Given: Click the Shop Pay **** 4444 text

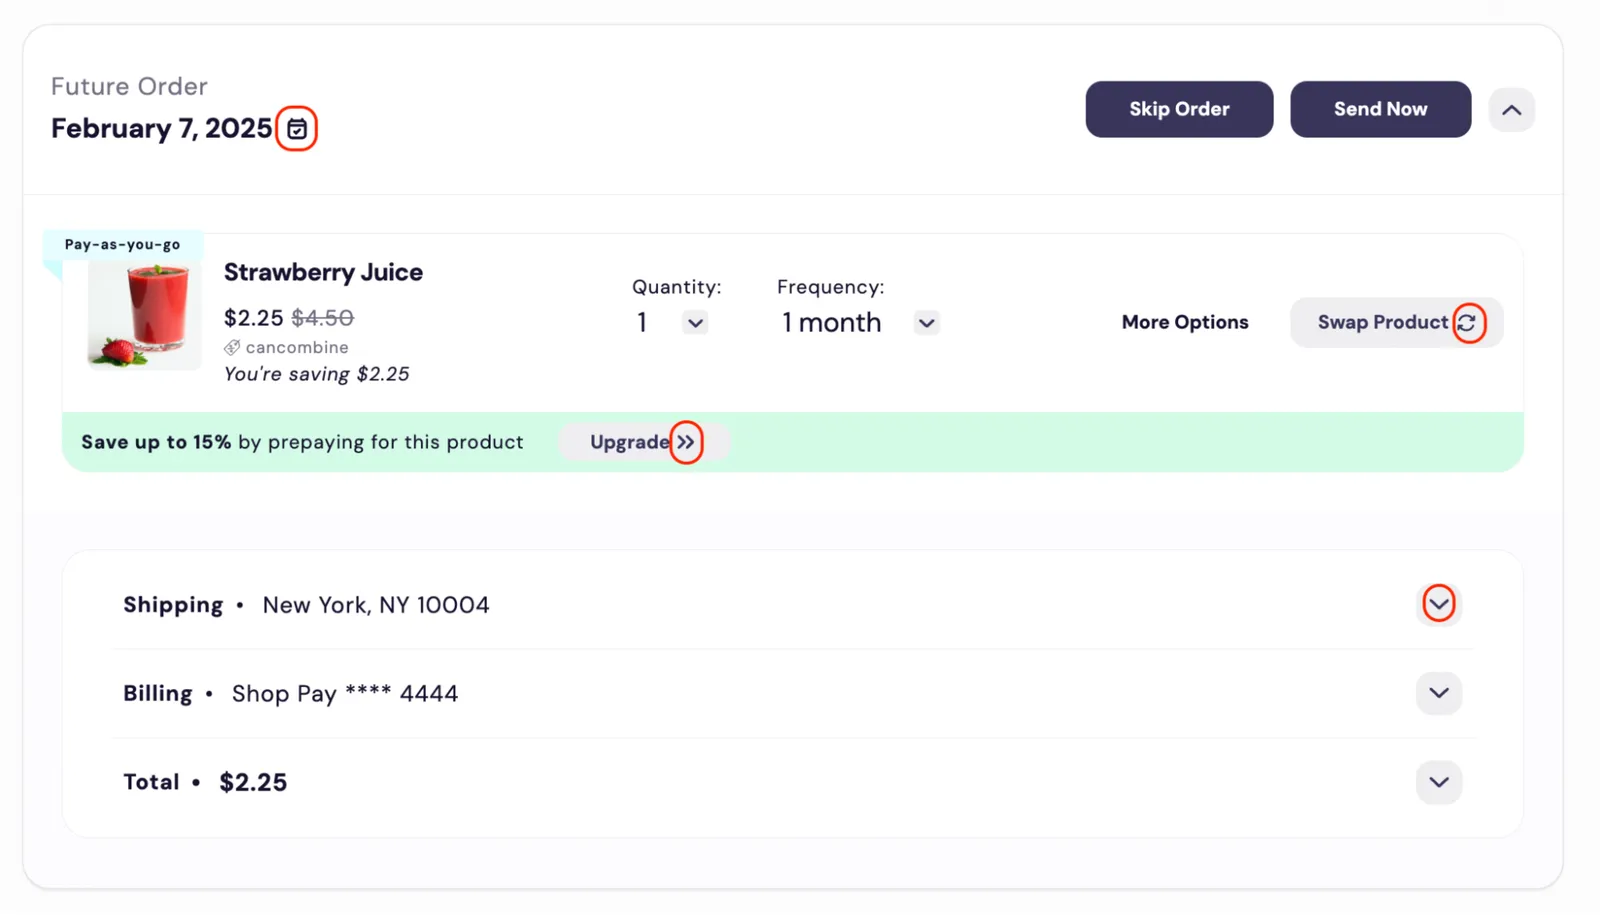Looking at the screenshot, I should (345, 694).
